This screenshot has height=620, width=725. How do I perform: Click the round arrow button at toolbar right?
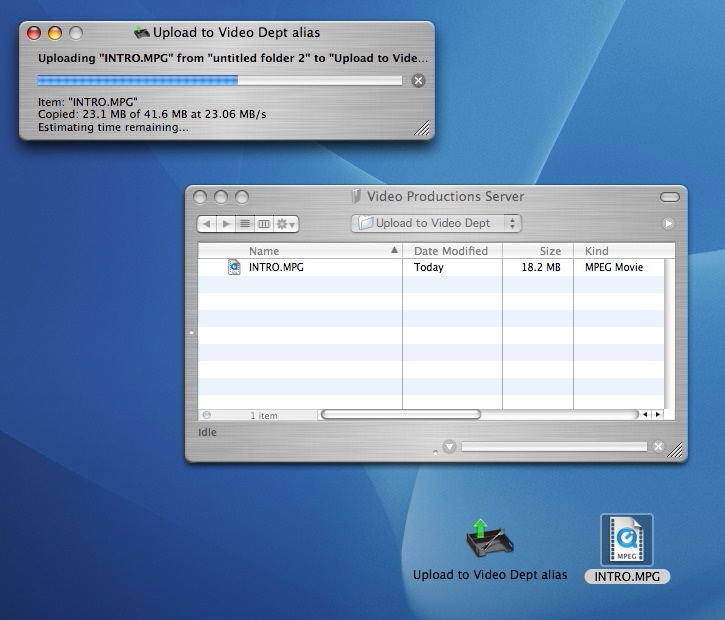coord(668,224)
